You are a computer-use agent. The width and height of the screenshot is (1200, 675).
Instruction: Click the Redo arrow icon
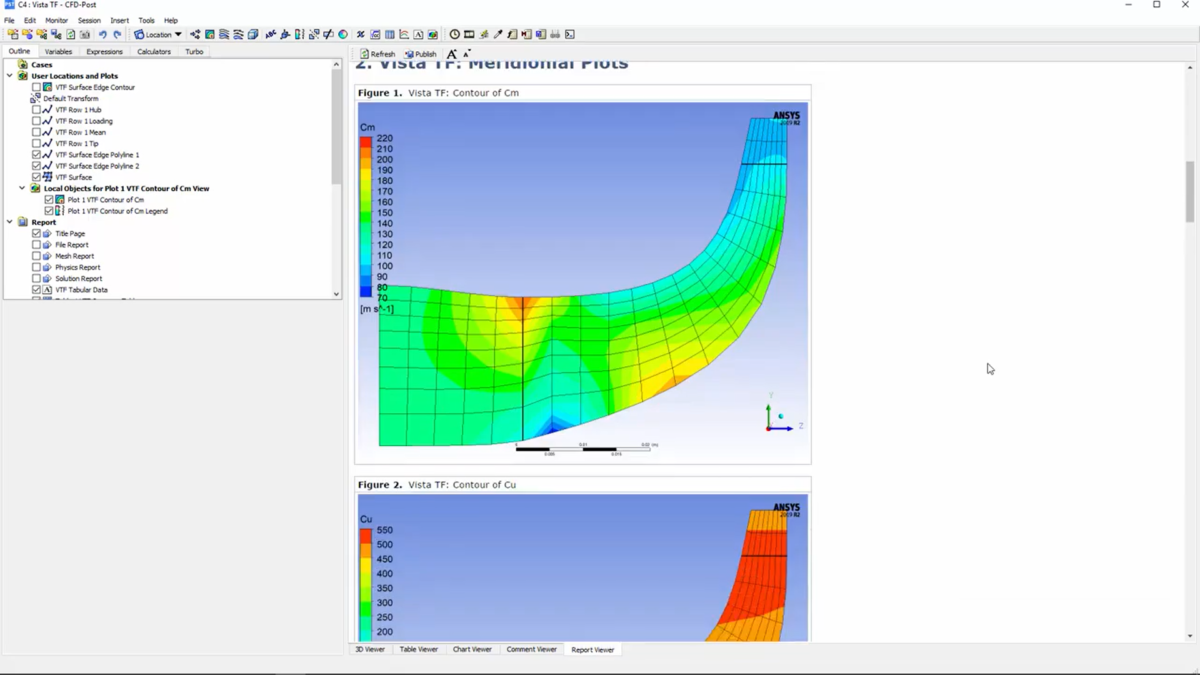pos(117,34)
